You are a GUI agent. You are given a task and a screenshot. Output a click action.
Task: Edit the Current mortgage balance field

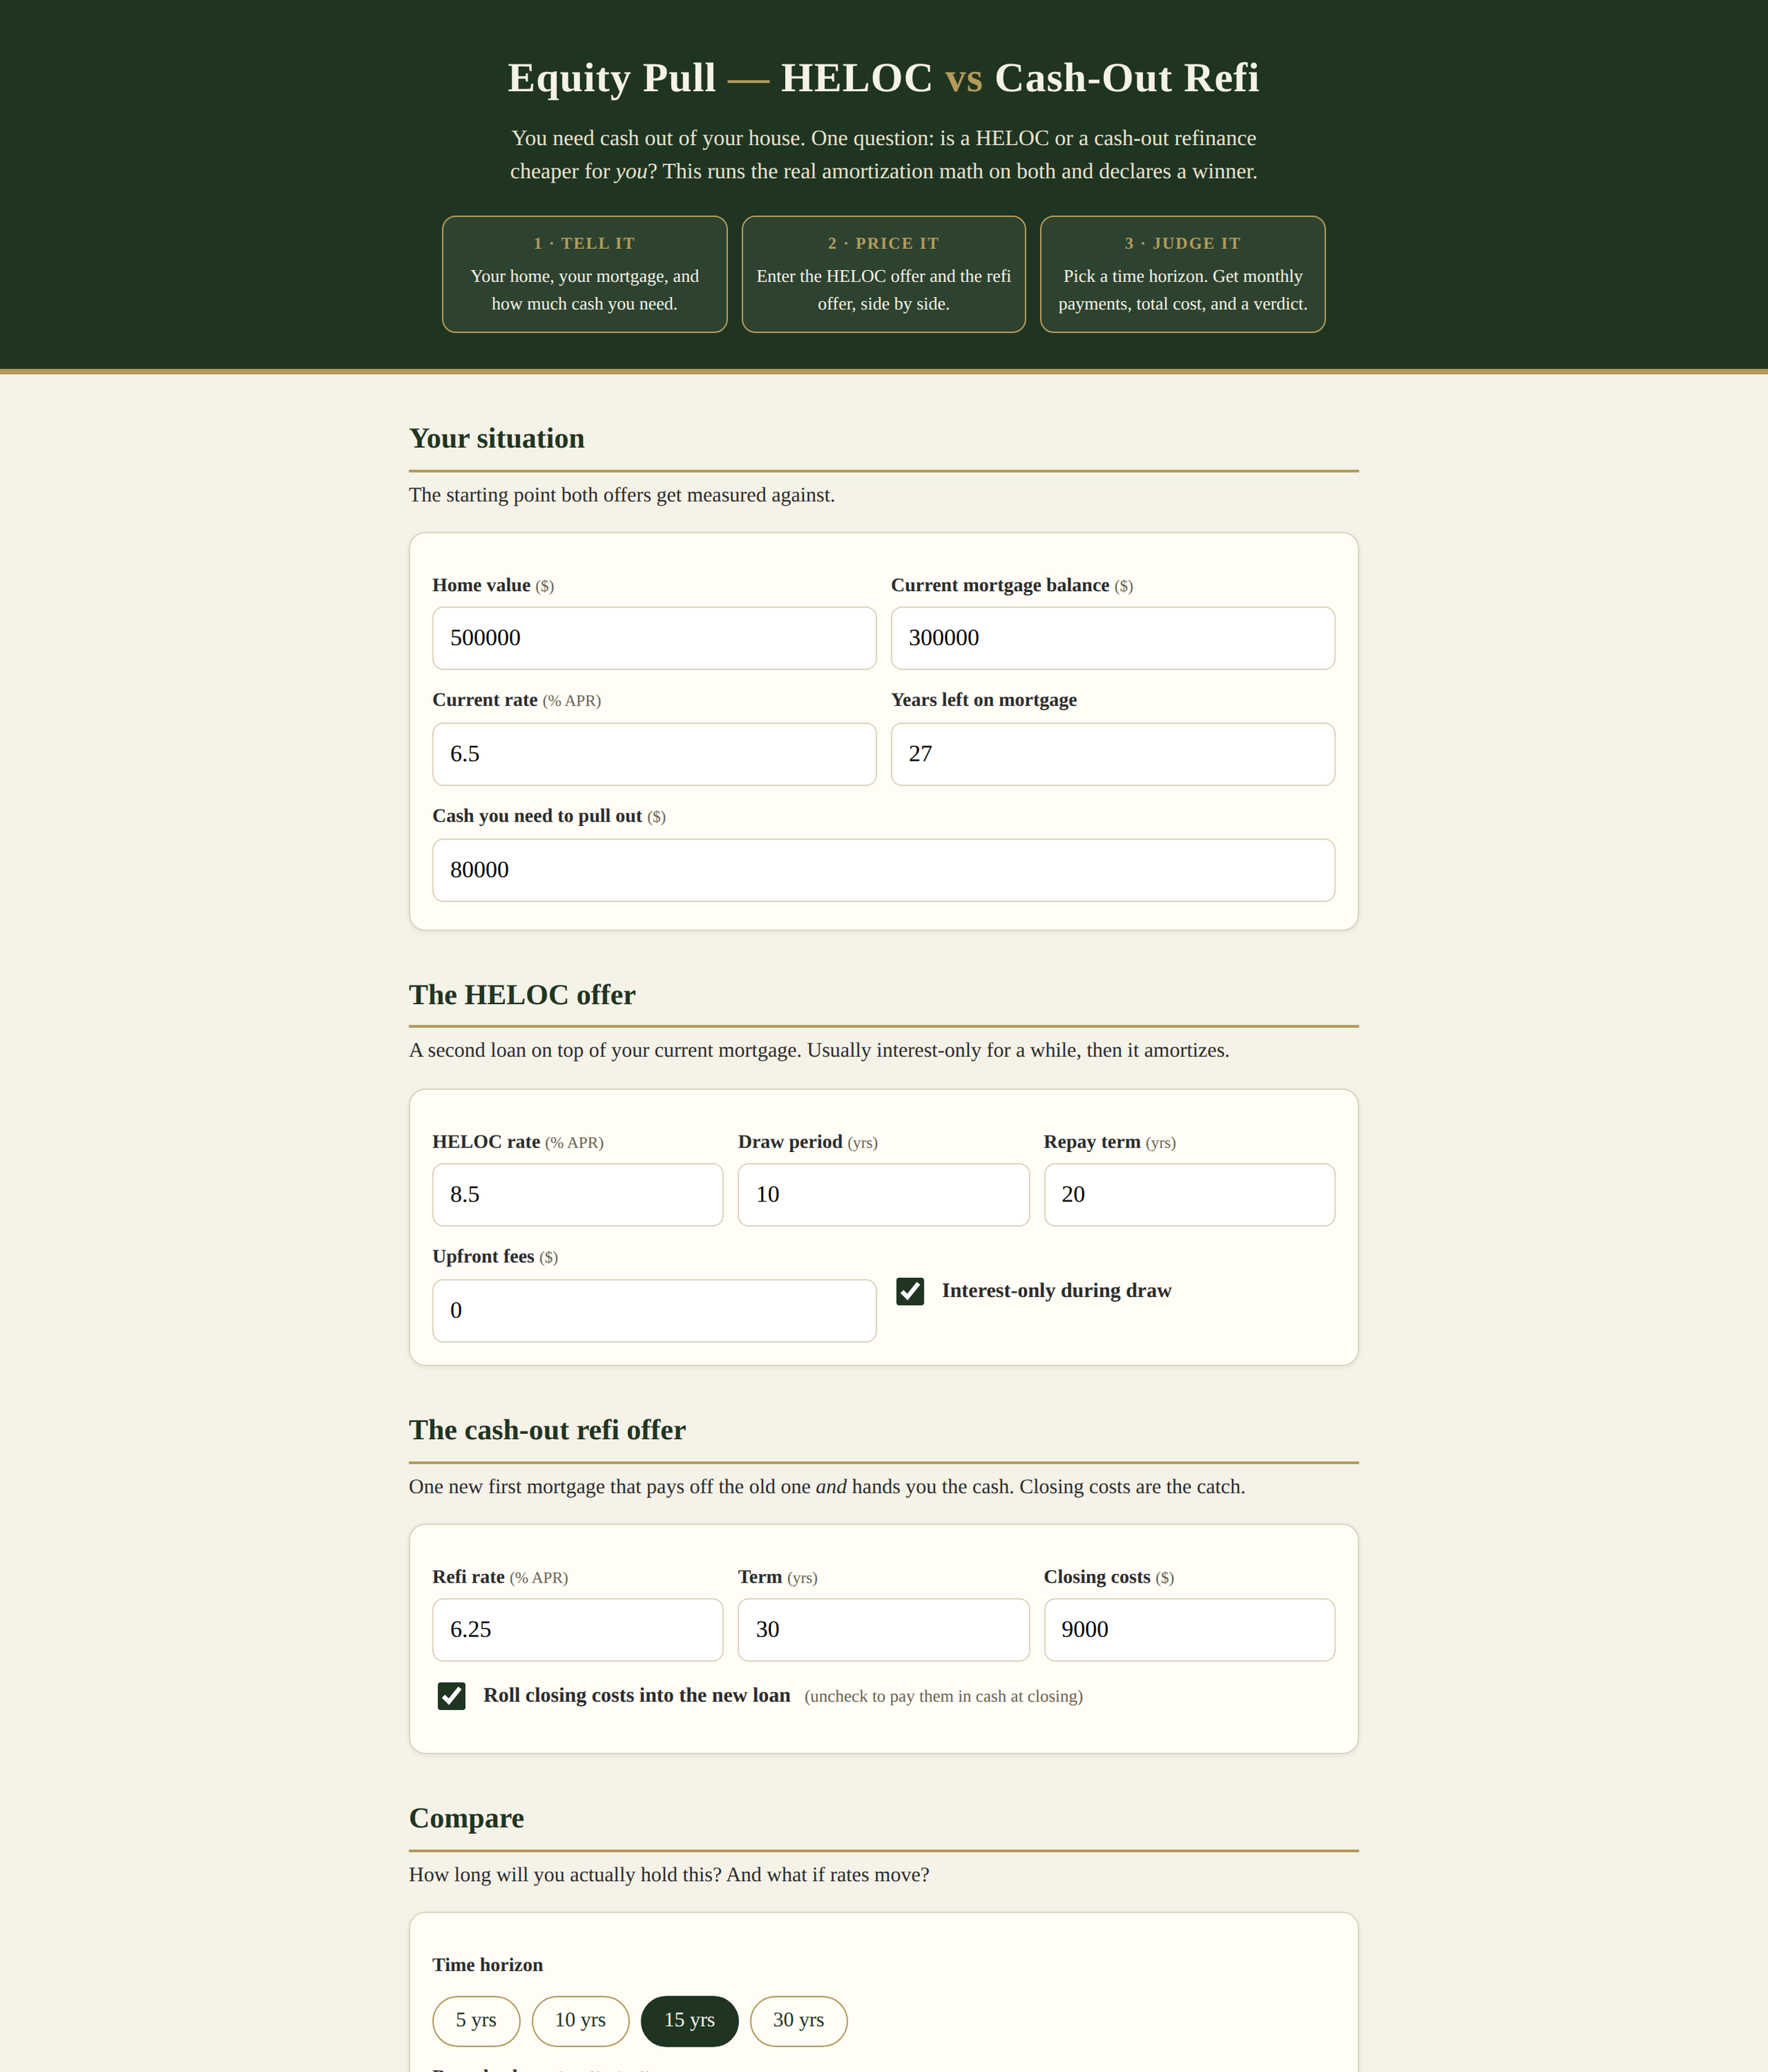[1113, 638]
